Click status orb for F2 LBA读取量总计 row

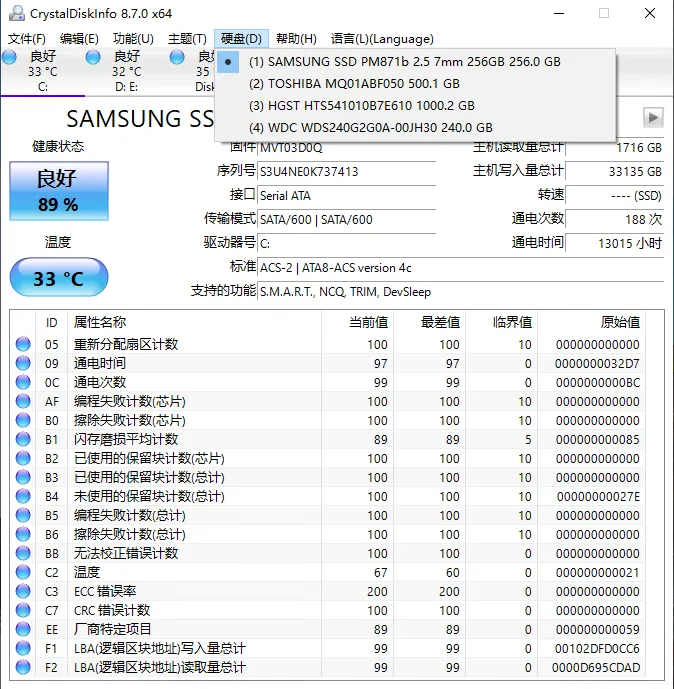click(23, 667)
